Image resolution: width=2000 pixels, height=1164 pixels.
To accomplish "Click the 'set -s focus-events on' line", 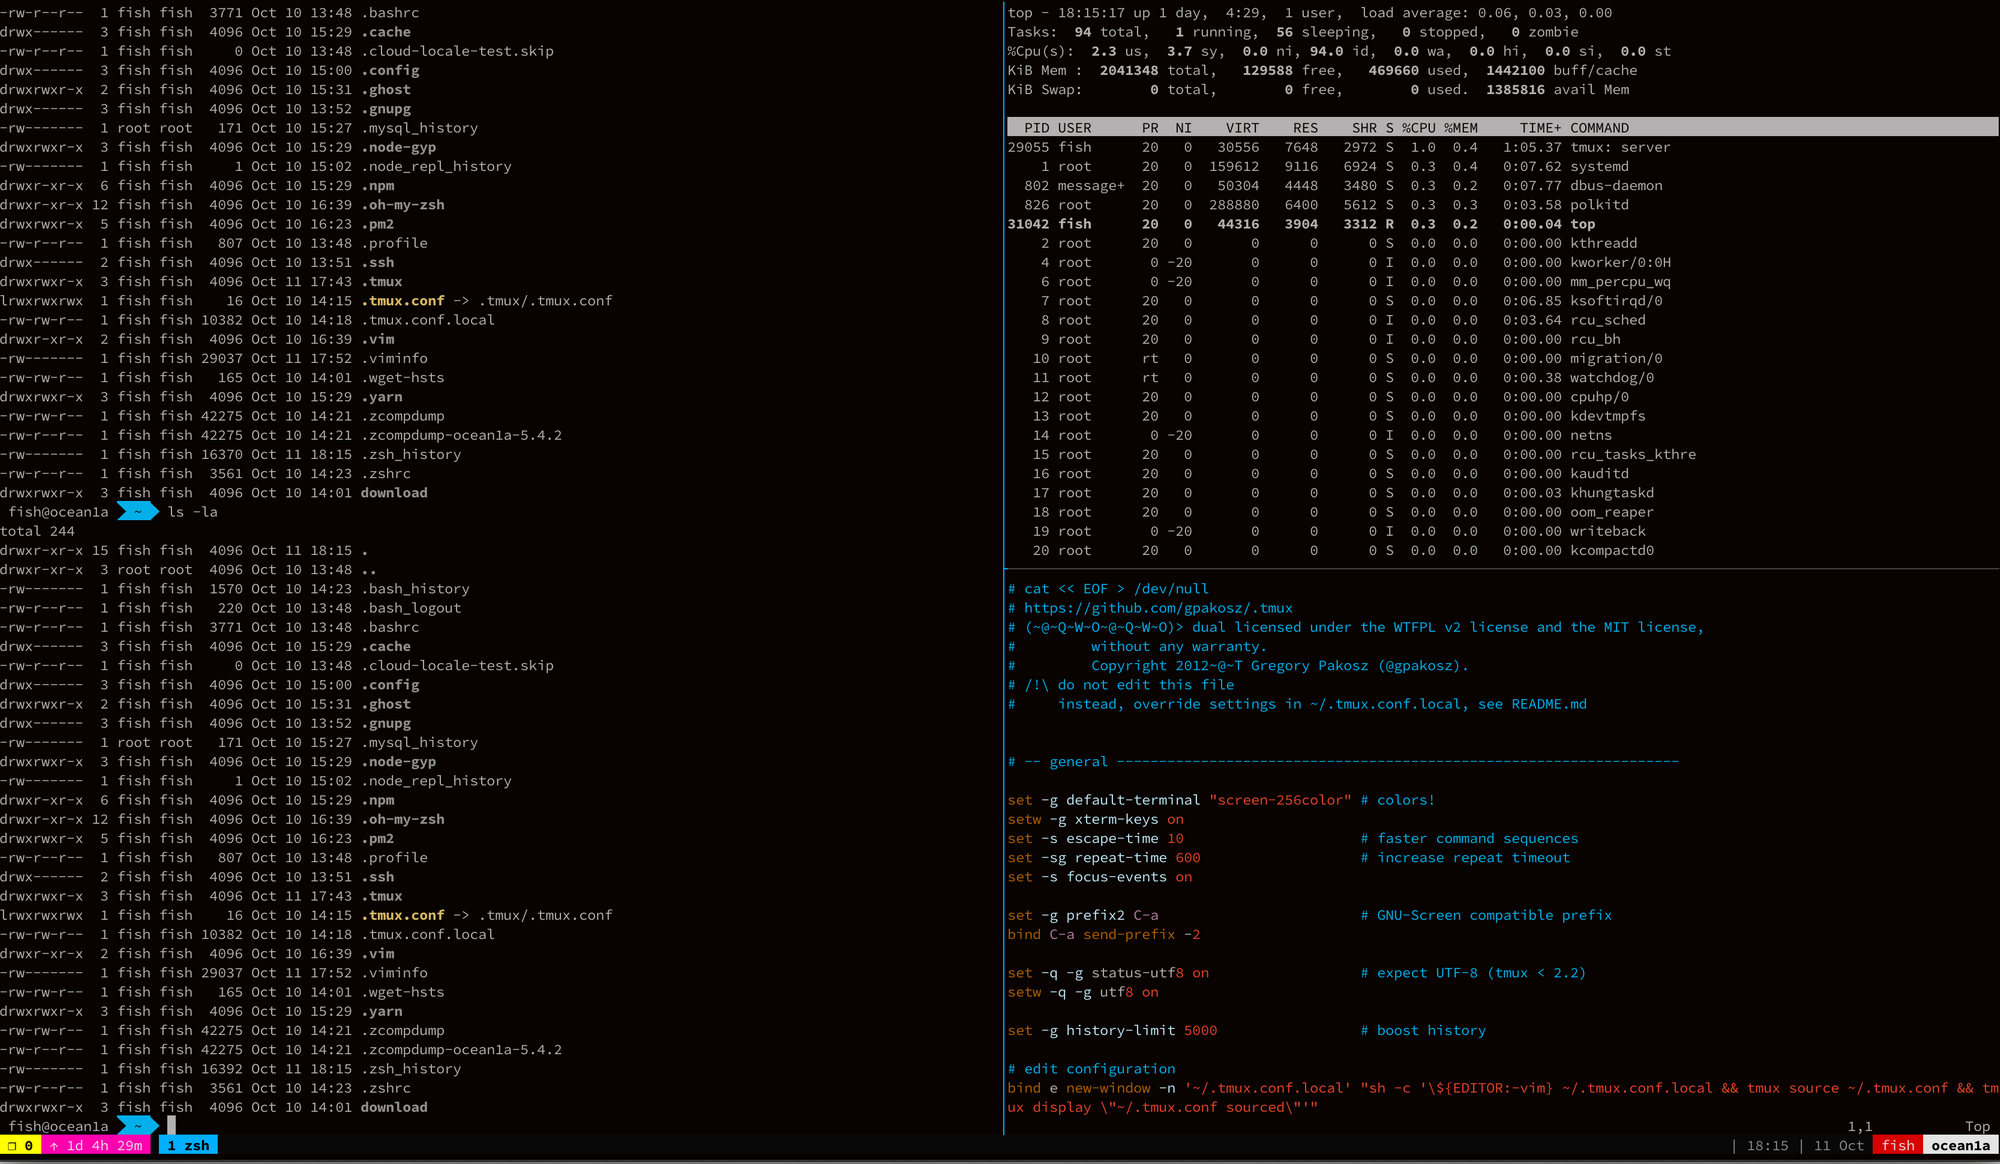I will (1100, 877).
